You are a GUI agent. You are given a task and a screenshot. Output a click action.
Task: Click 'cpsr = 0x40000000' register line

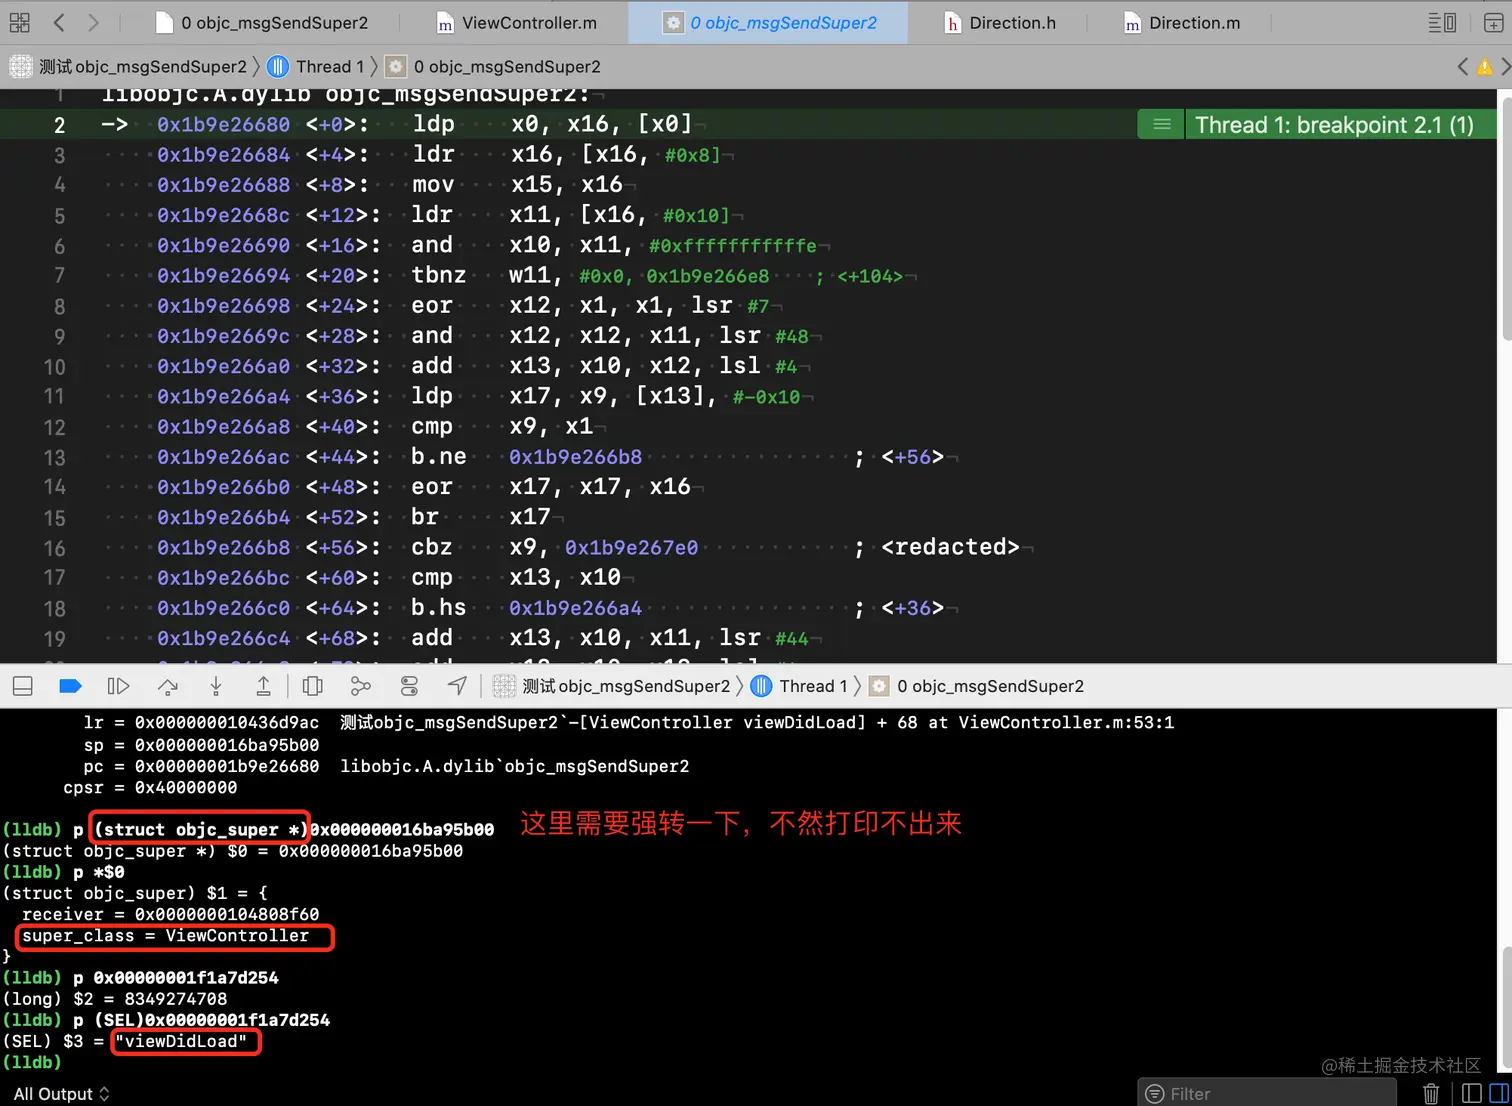(x=150, y=788)
